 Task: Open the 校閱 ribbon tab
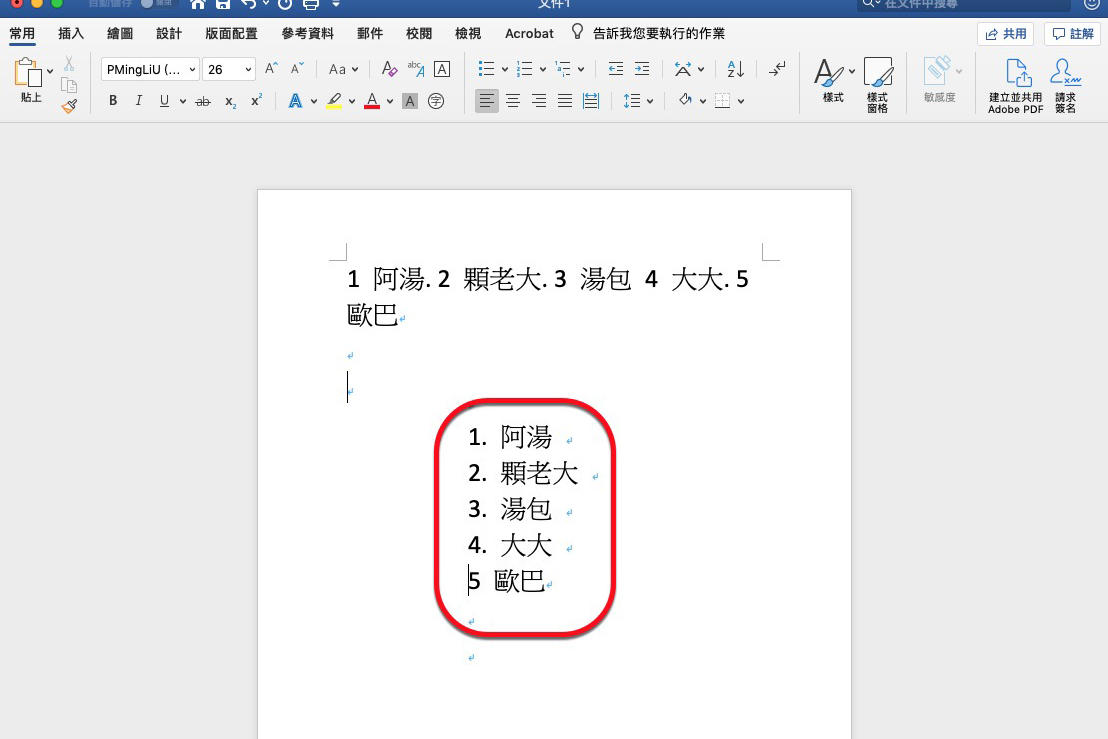pyautogui.click(x=419, y=33)
